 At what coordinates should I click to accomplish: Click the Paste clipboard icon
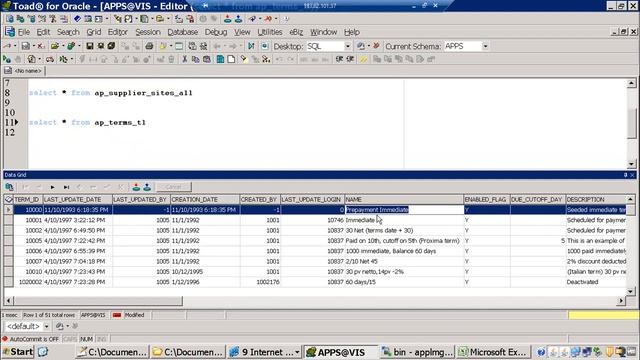click(x=207, y=60)
